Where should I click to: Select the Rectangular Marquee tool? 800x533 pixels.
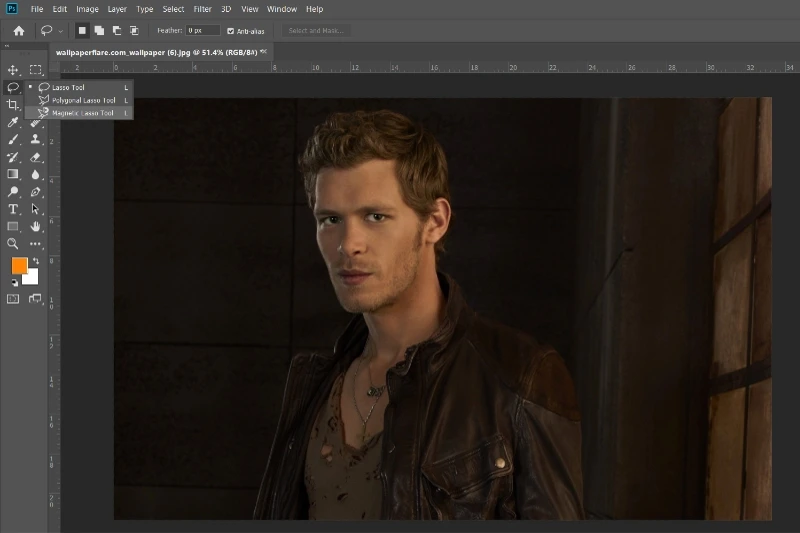pos(35,70)
